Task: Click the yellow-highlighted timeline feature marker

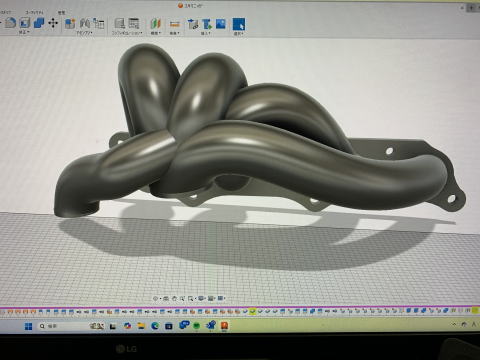Action: [253, 311]
